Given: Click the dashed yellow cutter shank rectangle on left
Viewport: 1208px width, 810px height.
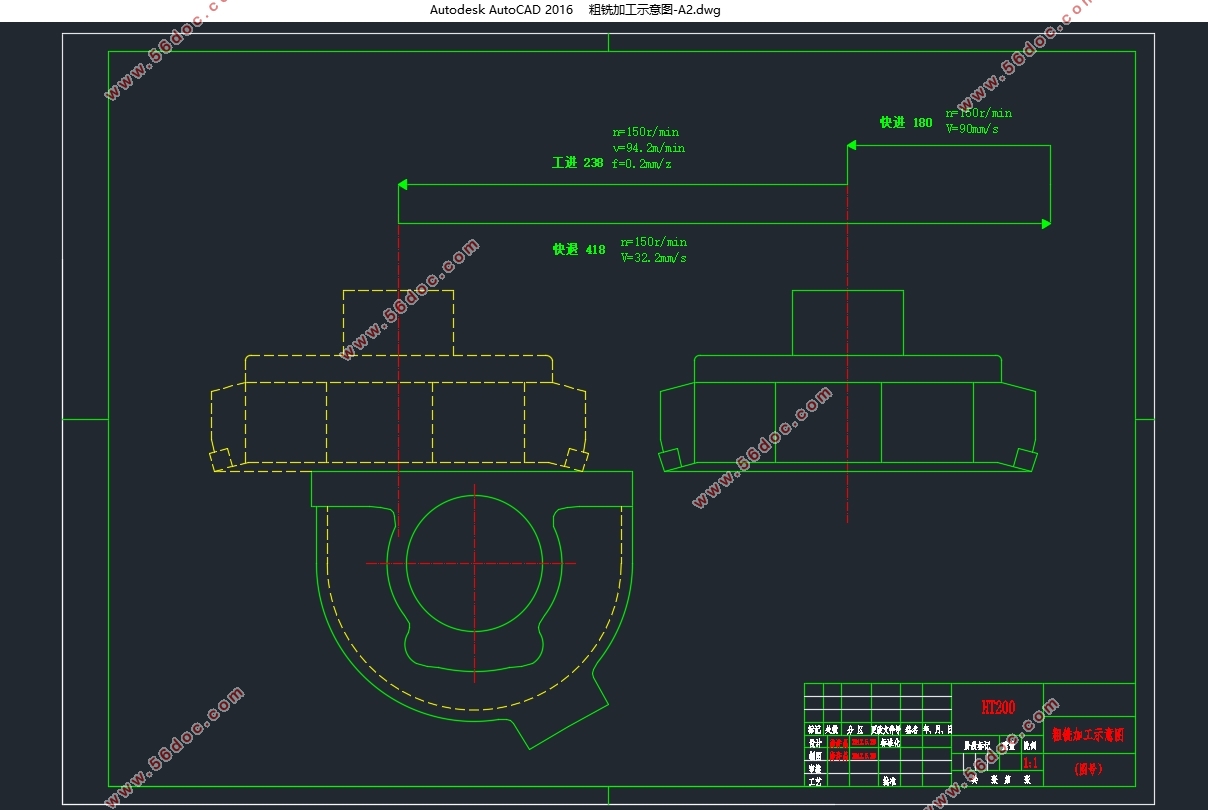Looking at the screenshot, I should pos(398,322).
